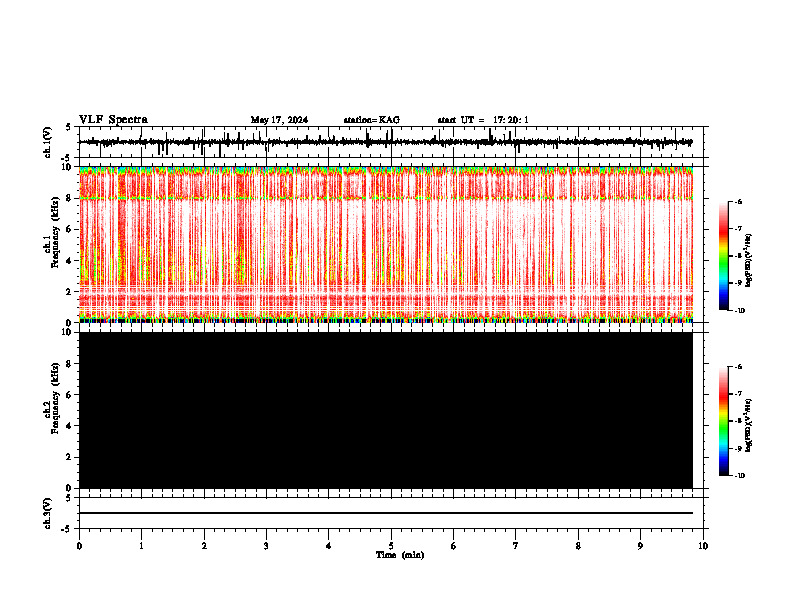Click time axis tick label "7"
792x612 pixels.
pyautogui.click(x=516, y=546)
